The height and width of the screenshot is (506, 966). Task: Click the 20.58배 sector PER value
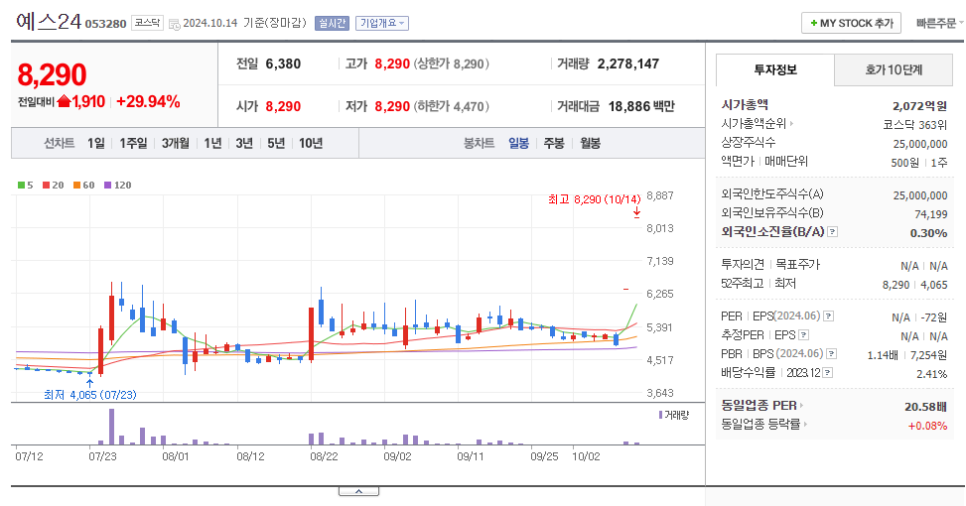(925, 407)
